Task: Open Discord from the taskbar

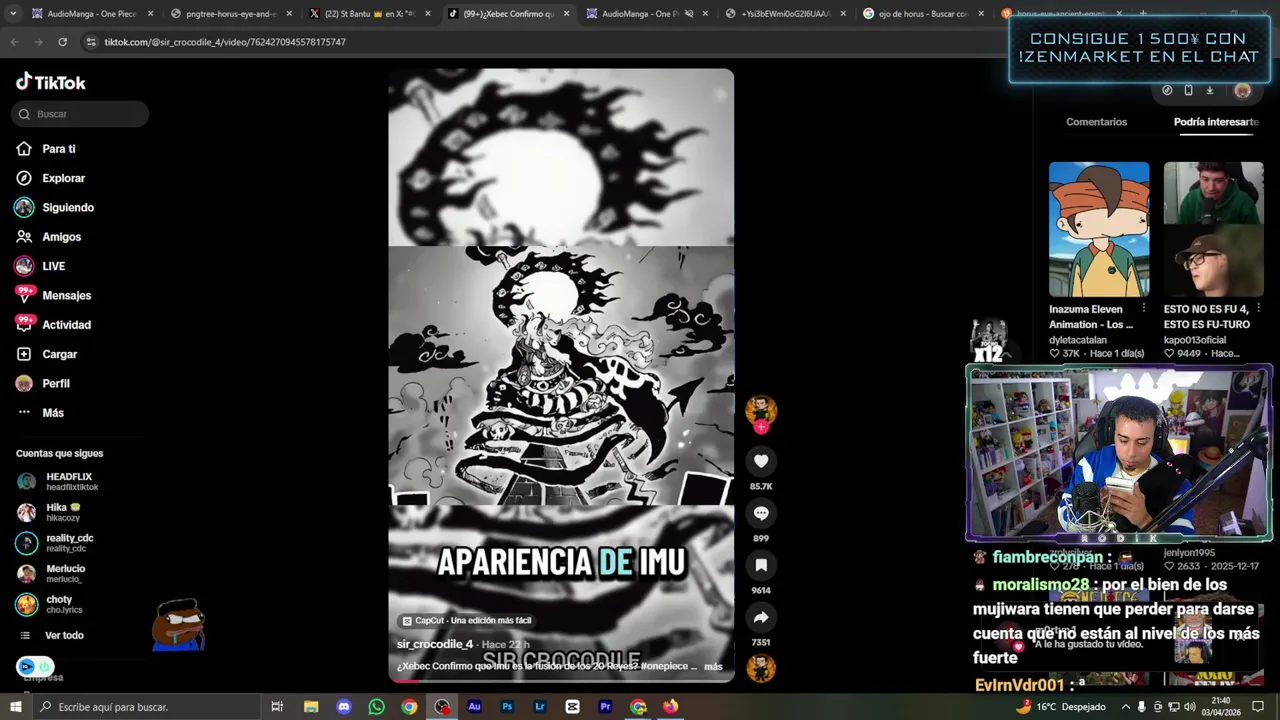Action: tap(344, 706)
